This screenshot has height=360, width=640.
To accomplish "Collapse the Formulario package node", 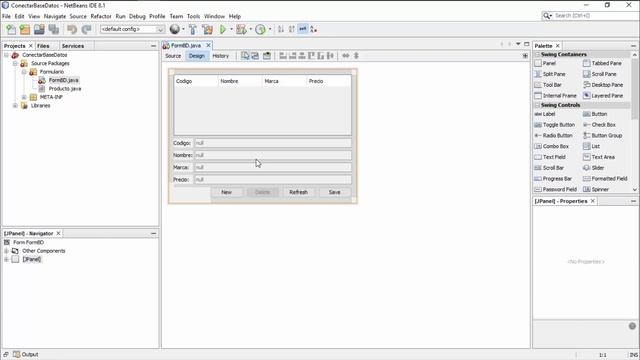I will 24,72.
